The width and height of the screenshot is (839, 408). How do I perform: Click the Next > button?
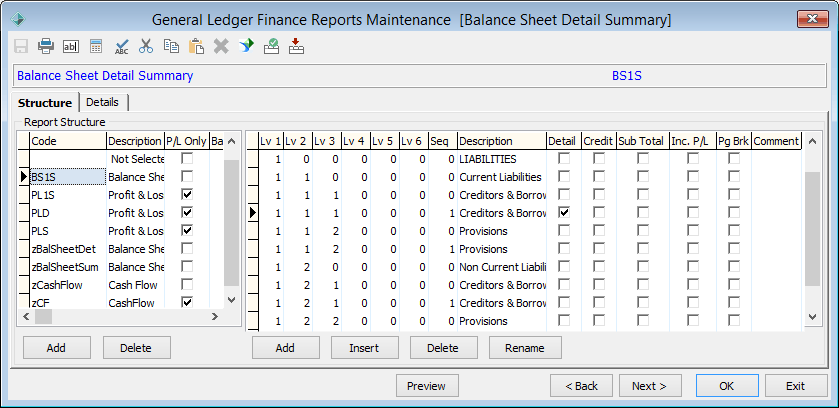pyautogui.click(x=650, y=386)
